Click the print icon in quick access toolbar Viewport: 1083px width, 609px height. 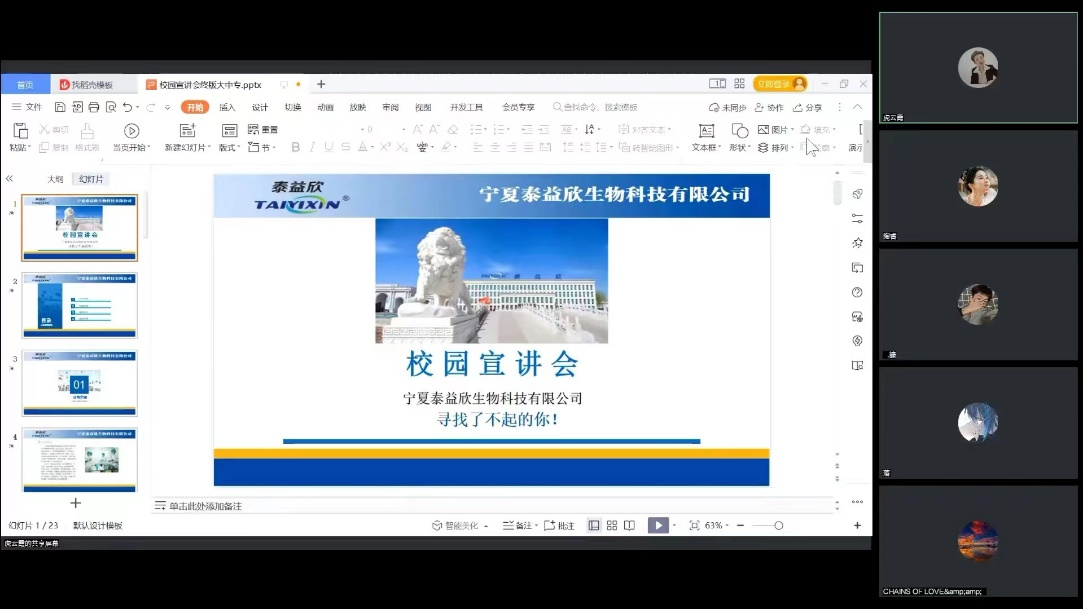point(94,107)
